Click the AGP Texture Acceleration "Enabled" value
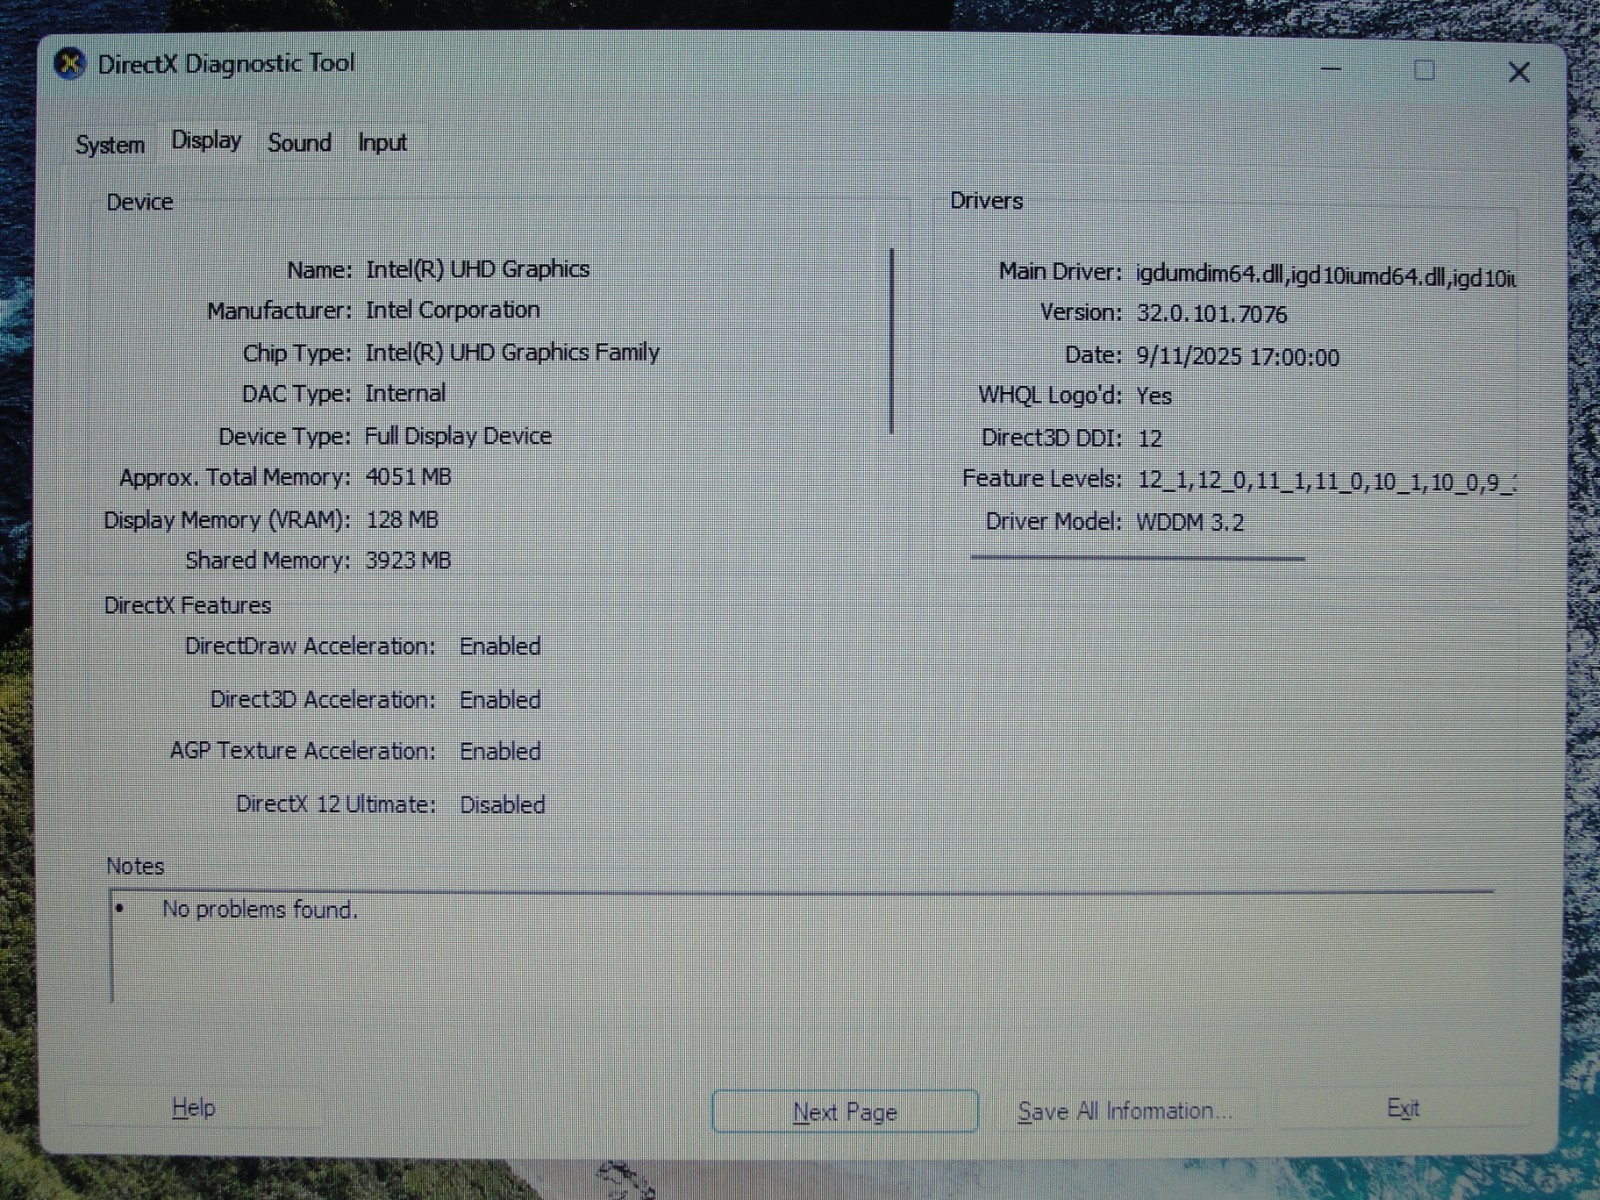Screen dimensions: 1600x1200 click(x=500, y=751)
